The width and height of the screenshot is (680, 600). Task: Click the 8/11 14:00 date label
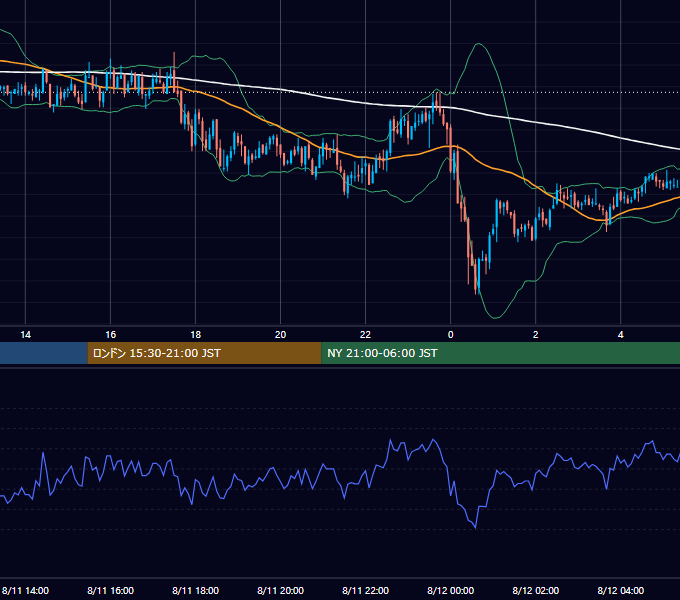(x=25, y=590)
